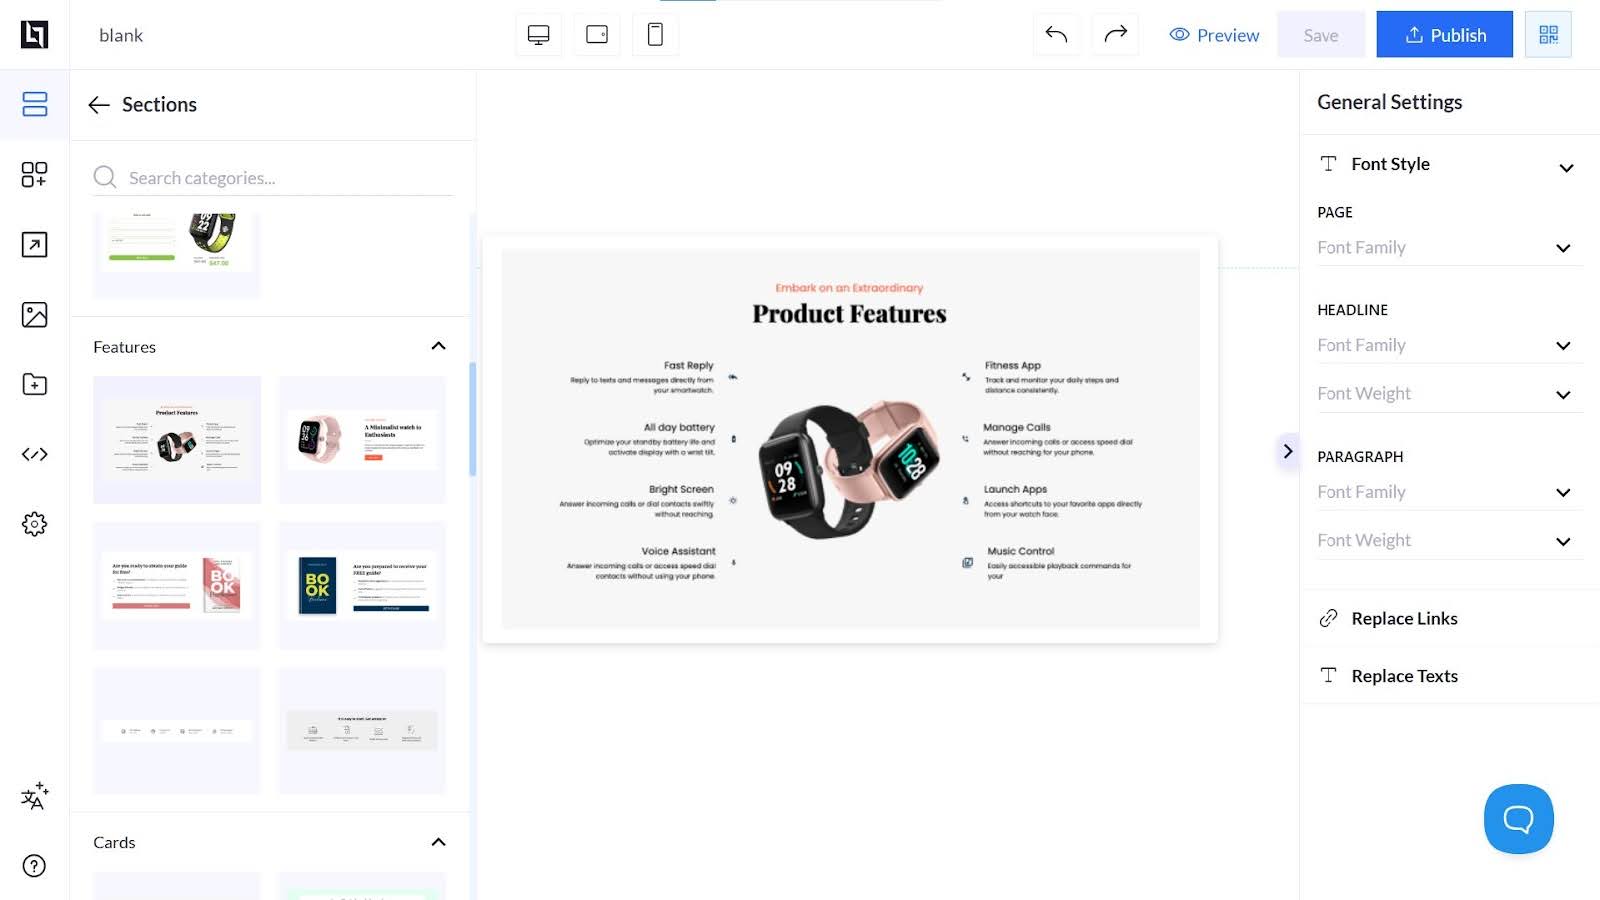The image size is (1600, 900).
Task: Collapse the Features category
Action: click(438, 346)
